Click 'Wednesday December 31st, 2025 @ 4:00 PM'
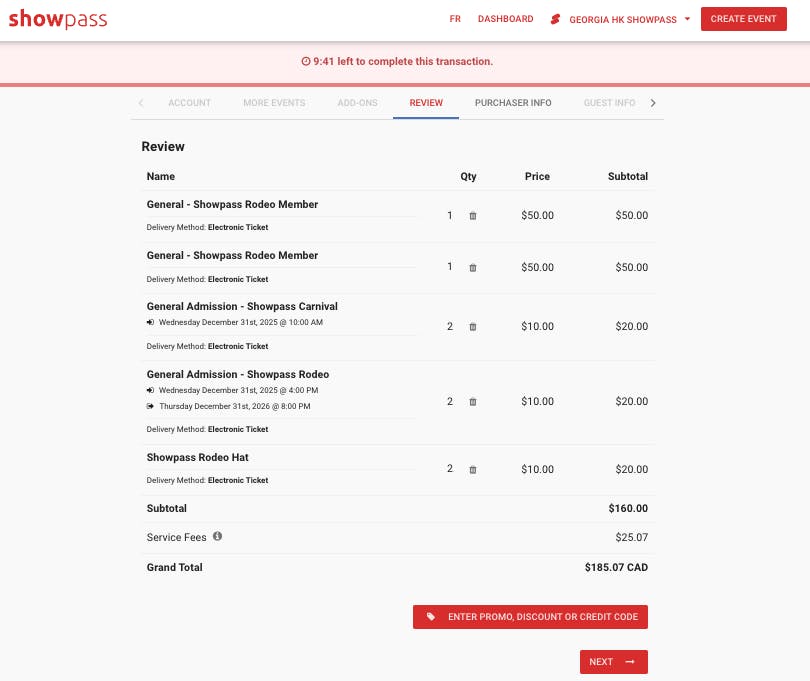This screenshot has height=681, width=810. (239, 391)
